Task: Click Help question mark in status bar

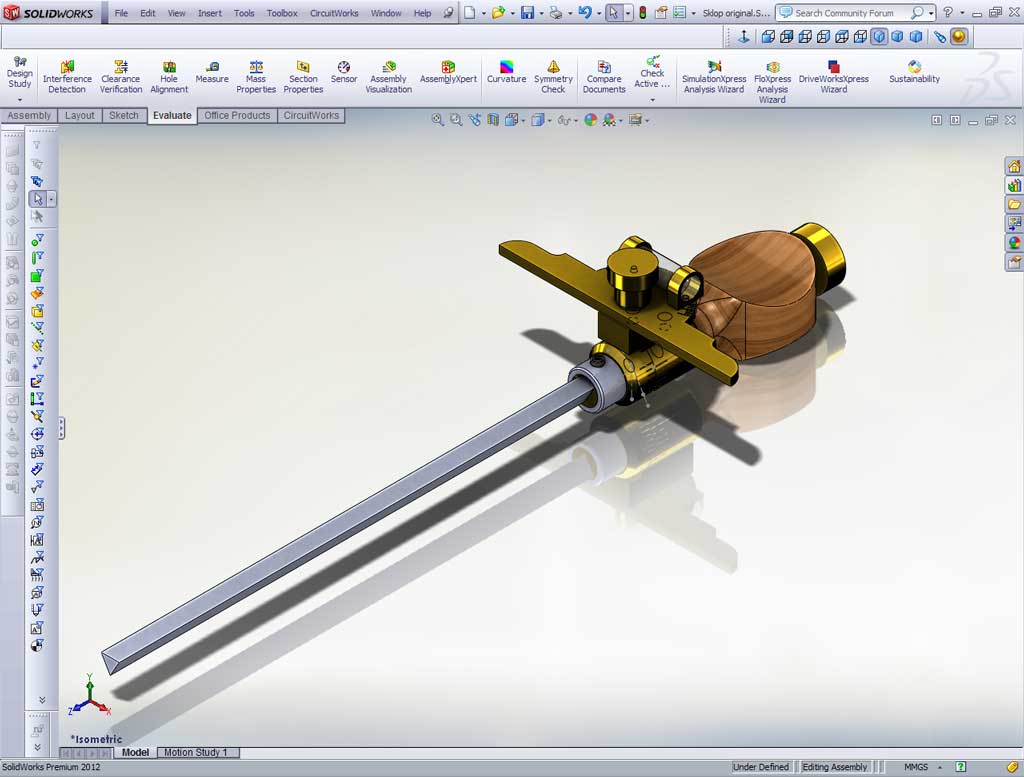Action: (x=961, y=767)
